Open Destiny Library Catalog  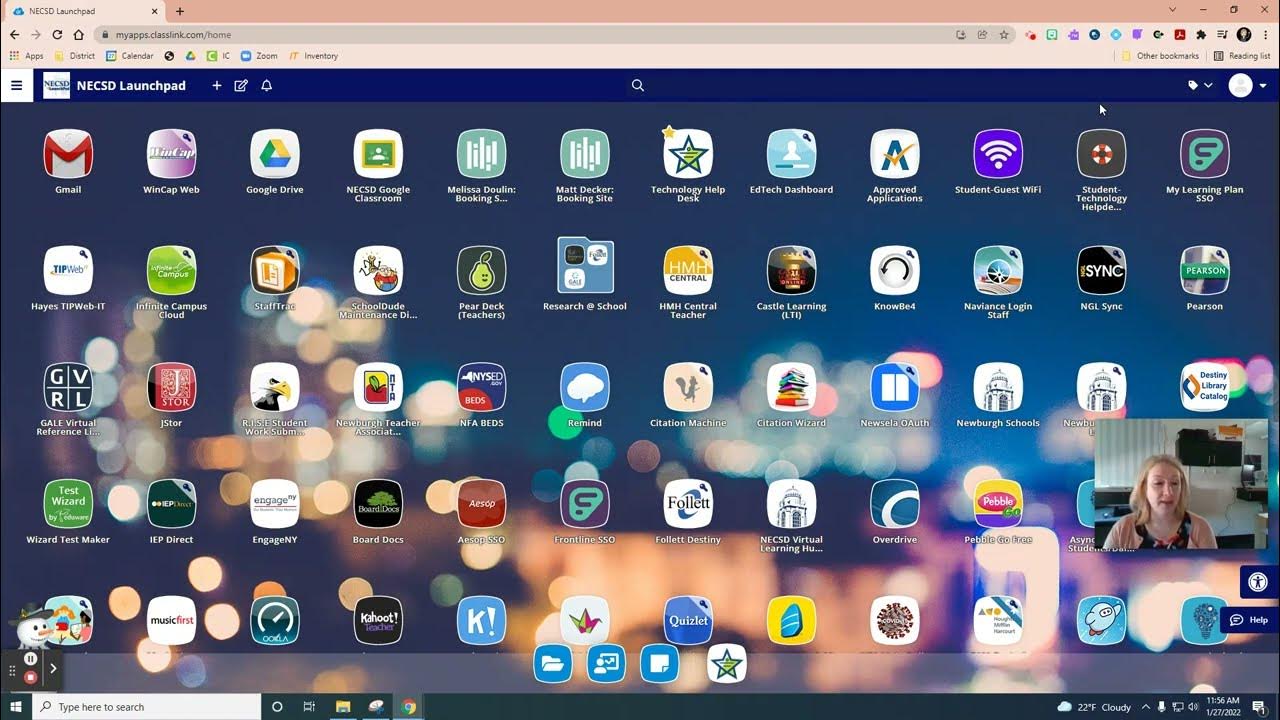point(1205,387)
